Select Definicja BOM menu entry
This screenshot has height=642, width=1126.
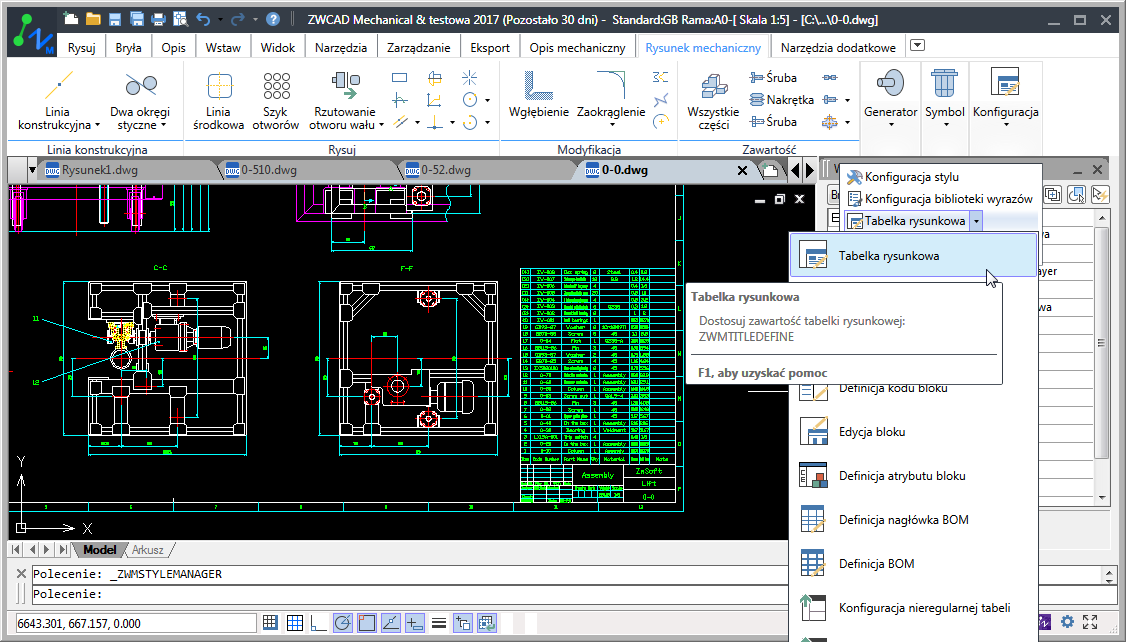pyautogui.click(x=876, y=564)
